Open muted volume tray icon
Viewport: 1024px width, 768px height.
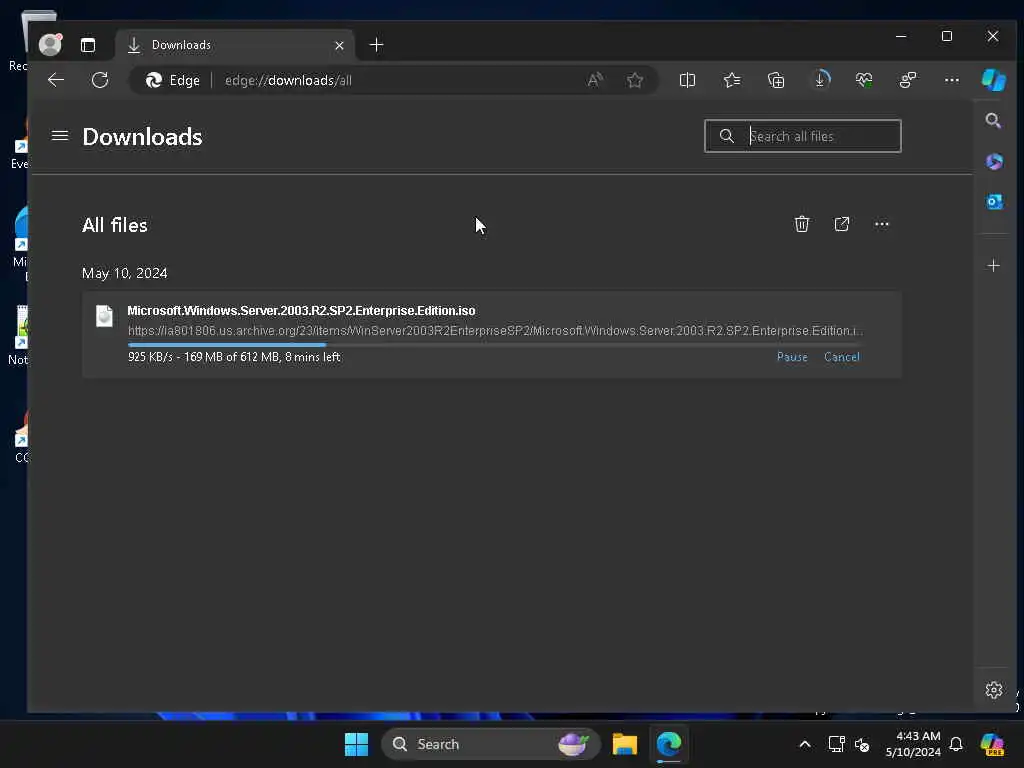[x=862, y=744]
